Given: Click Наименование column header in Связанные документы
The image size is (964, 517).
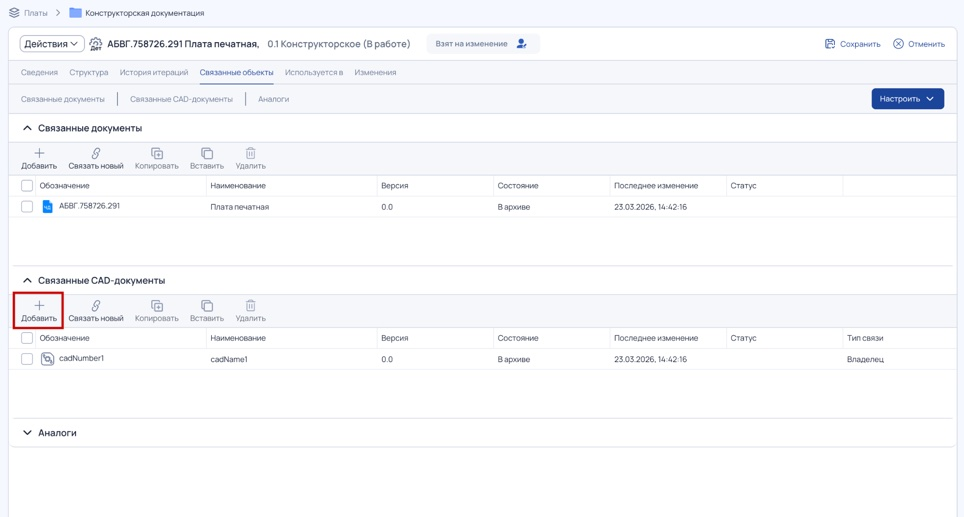Looking at the screenshot, I should pos(238,186).
